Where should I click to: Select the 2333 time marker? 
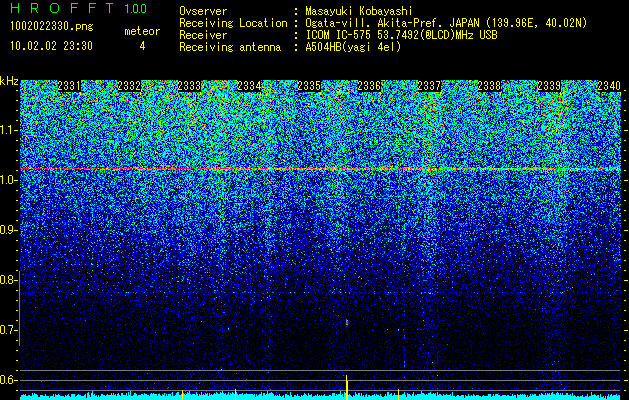pyautogui.click(x=189, y=86)
